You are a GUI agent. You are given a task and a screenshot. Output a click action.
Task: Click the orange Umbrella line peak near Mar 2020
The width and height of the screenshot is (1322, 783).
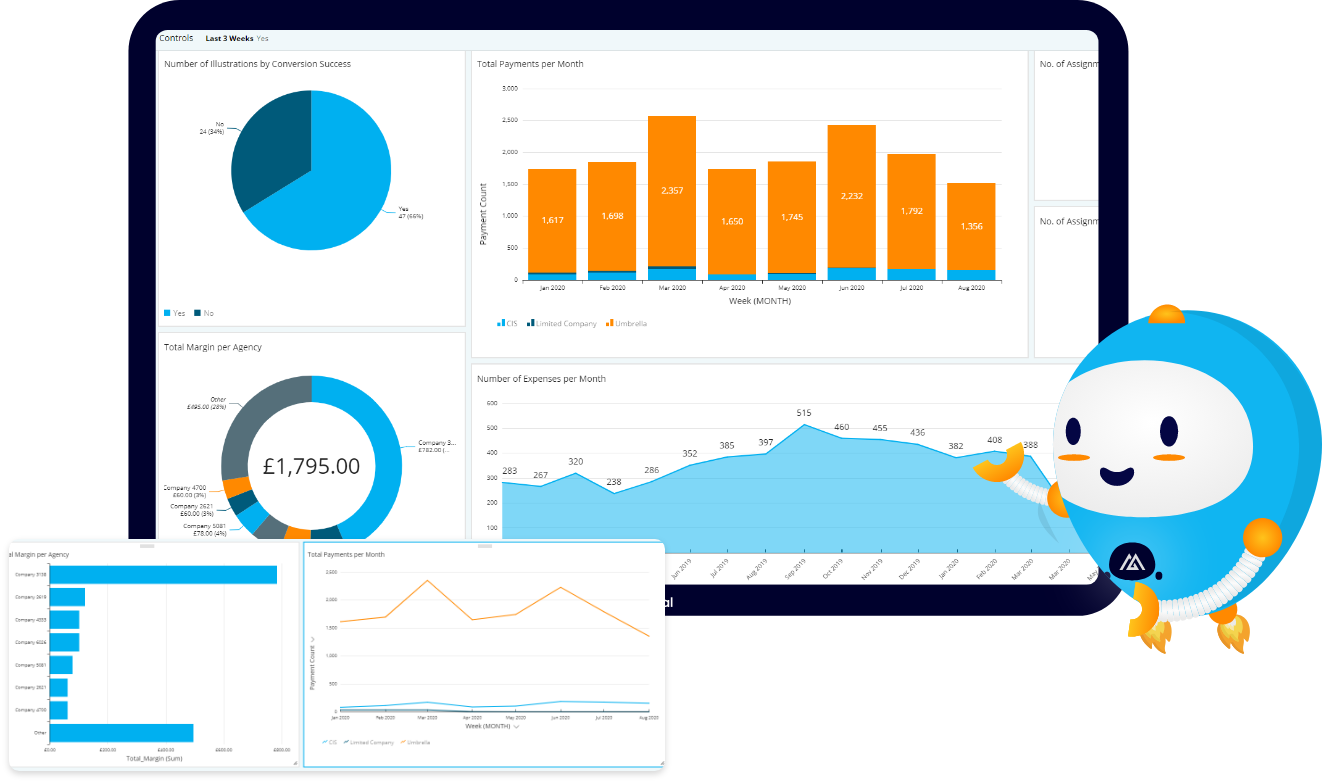tap(427, 581)
